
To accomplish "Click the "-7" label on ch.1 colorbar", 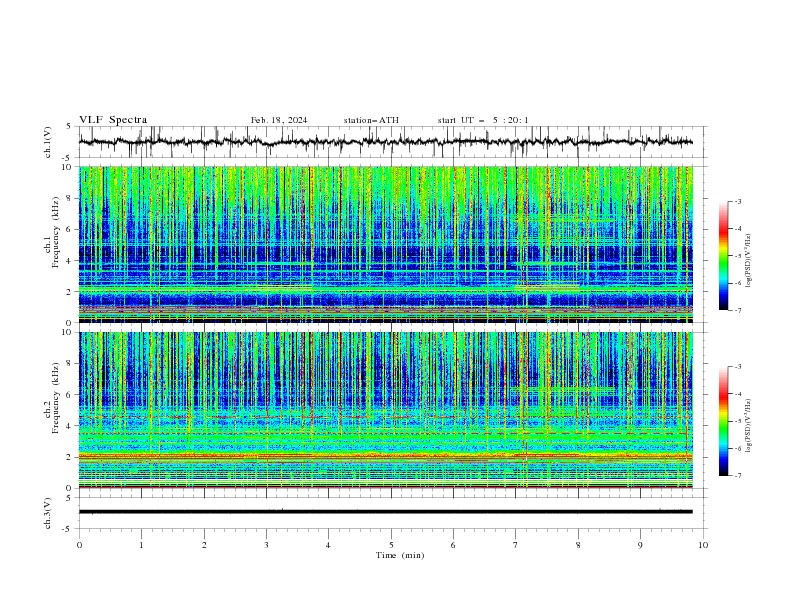I will coord(738,310).
